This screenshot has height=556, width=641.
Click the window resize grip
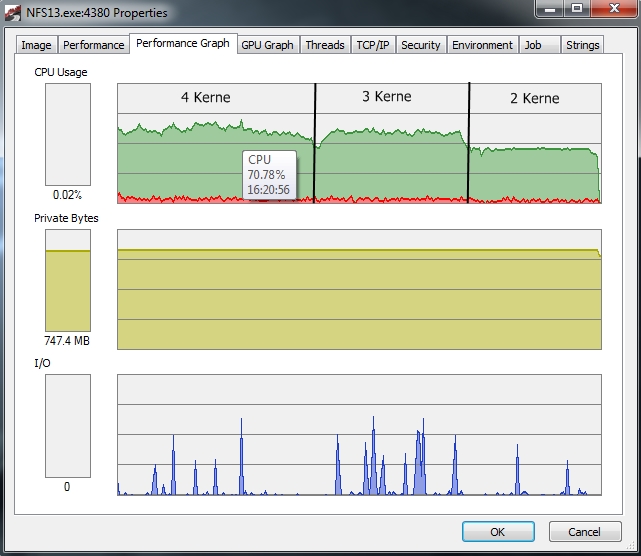[x=630, y=546]
